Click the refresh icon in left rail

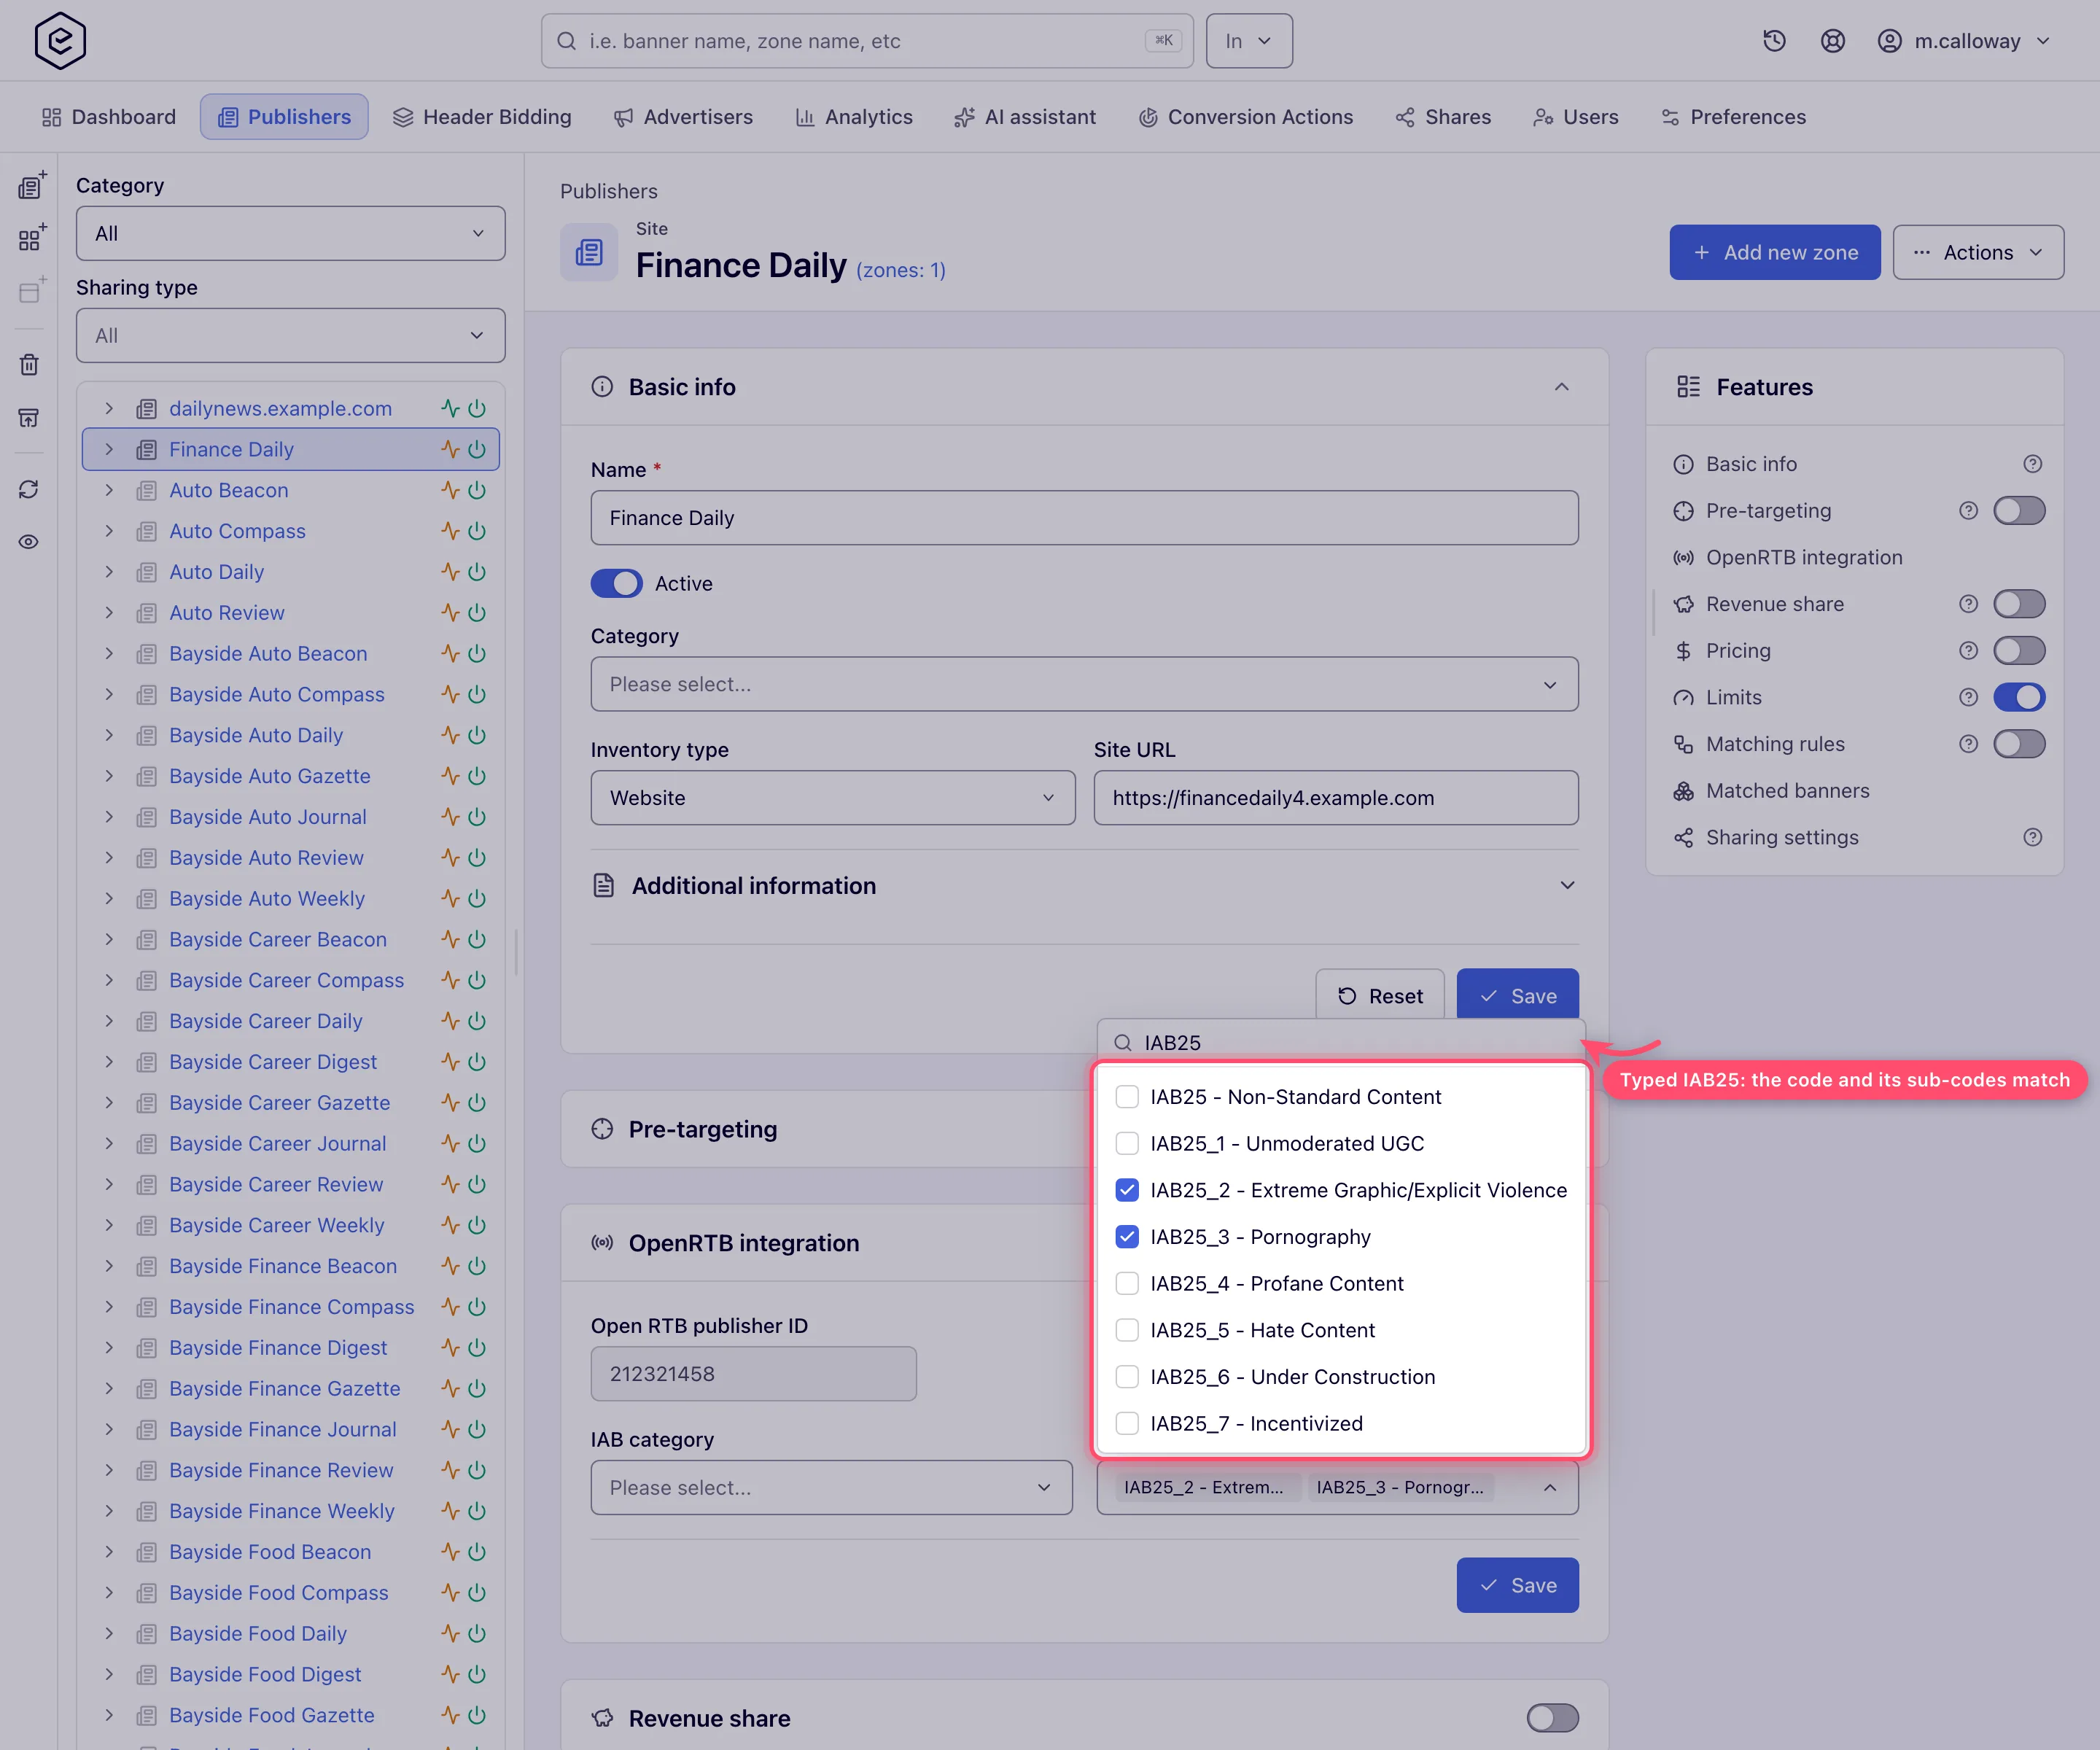pyautogui.click(x=29, y=489)
